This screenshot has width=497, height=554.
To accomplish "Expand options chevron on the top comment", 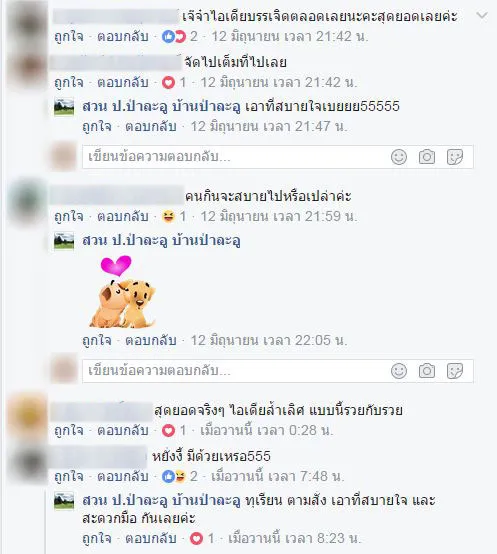I will point(482,16).
